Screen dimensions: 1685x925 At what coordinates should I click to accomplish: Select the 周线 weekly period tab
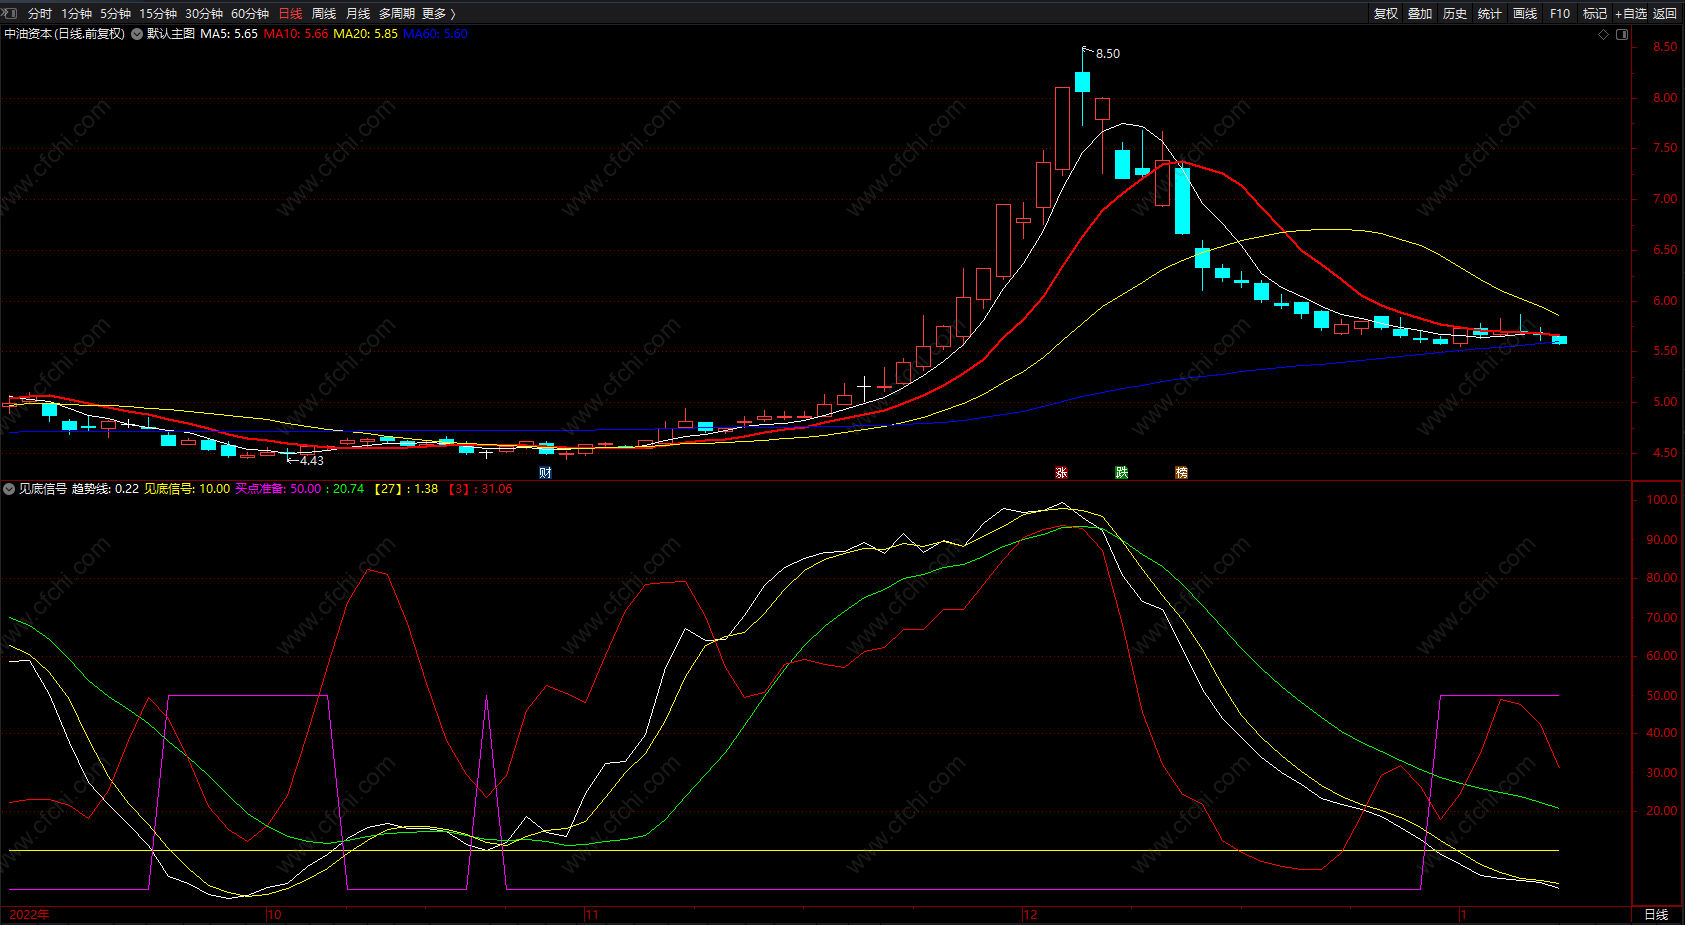coord(324,14)
